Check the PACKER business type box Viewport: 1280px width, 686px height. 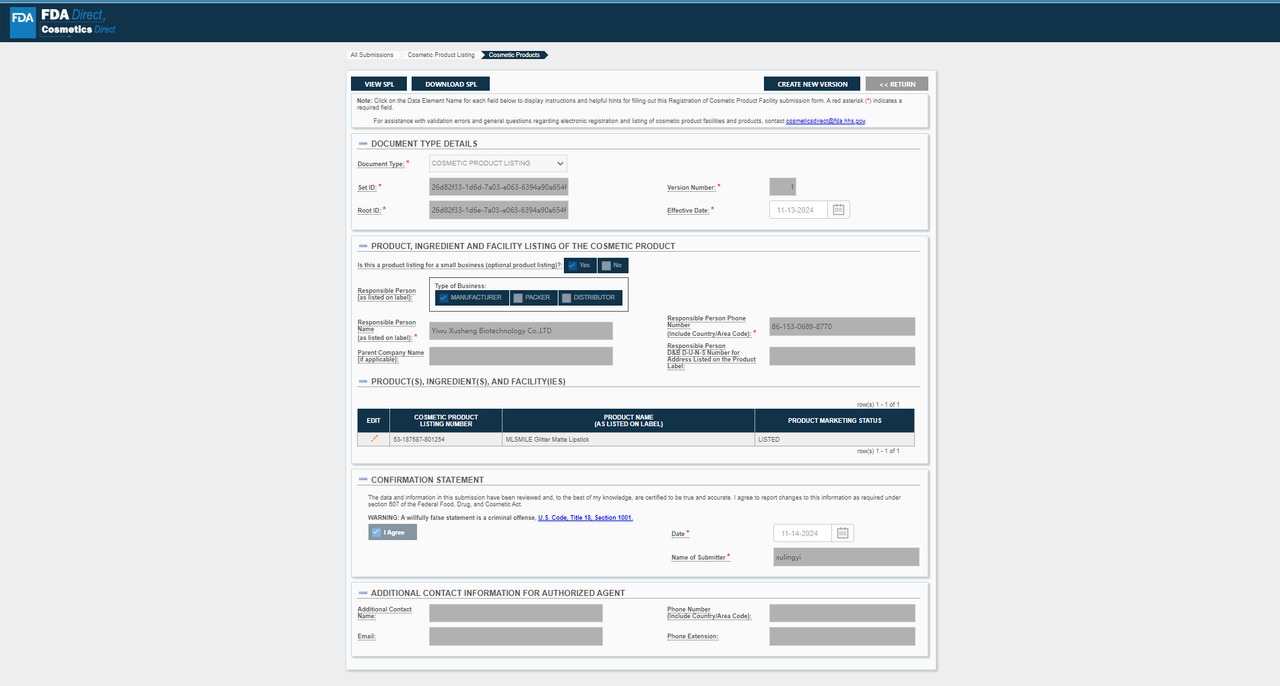coord(517,298)
